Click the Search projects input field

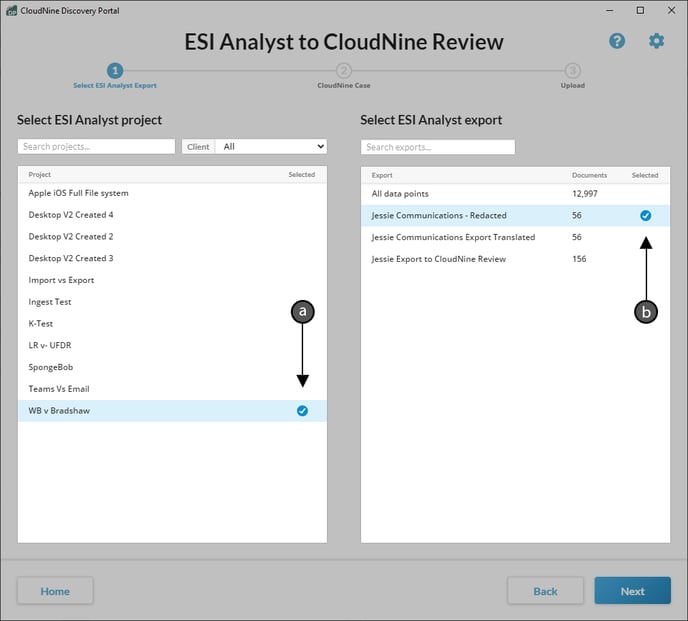pos(97,147)
